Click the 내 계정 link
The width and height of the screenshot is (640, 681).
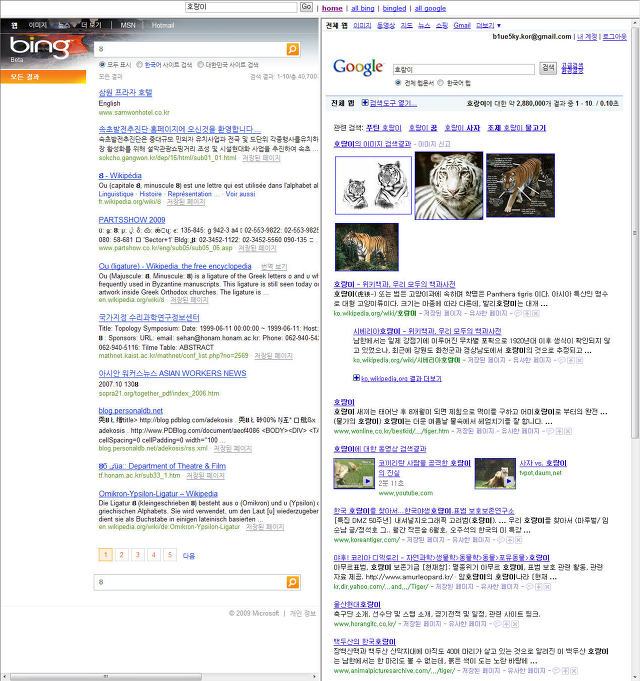coord(587,37)
